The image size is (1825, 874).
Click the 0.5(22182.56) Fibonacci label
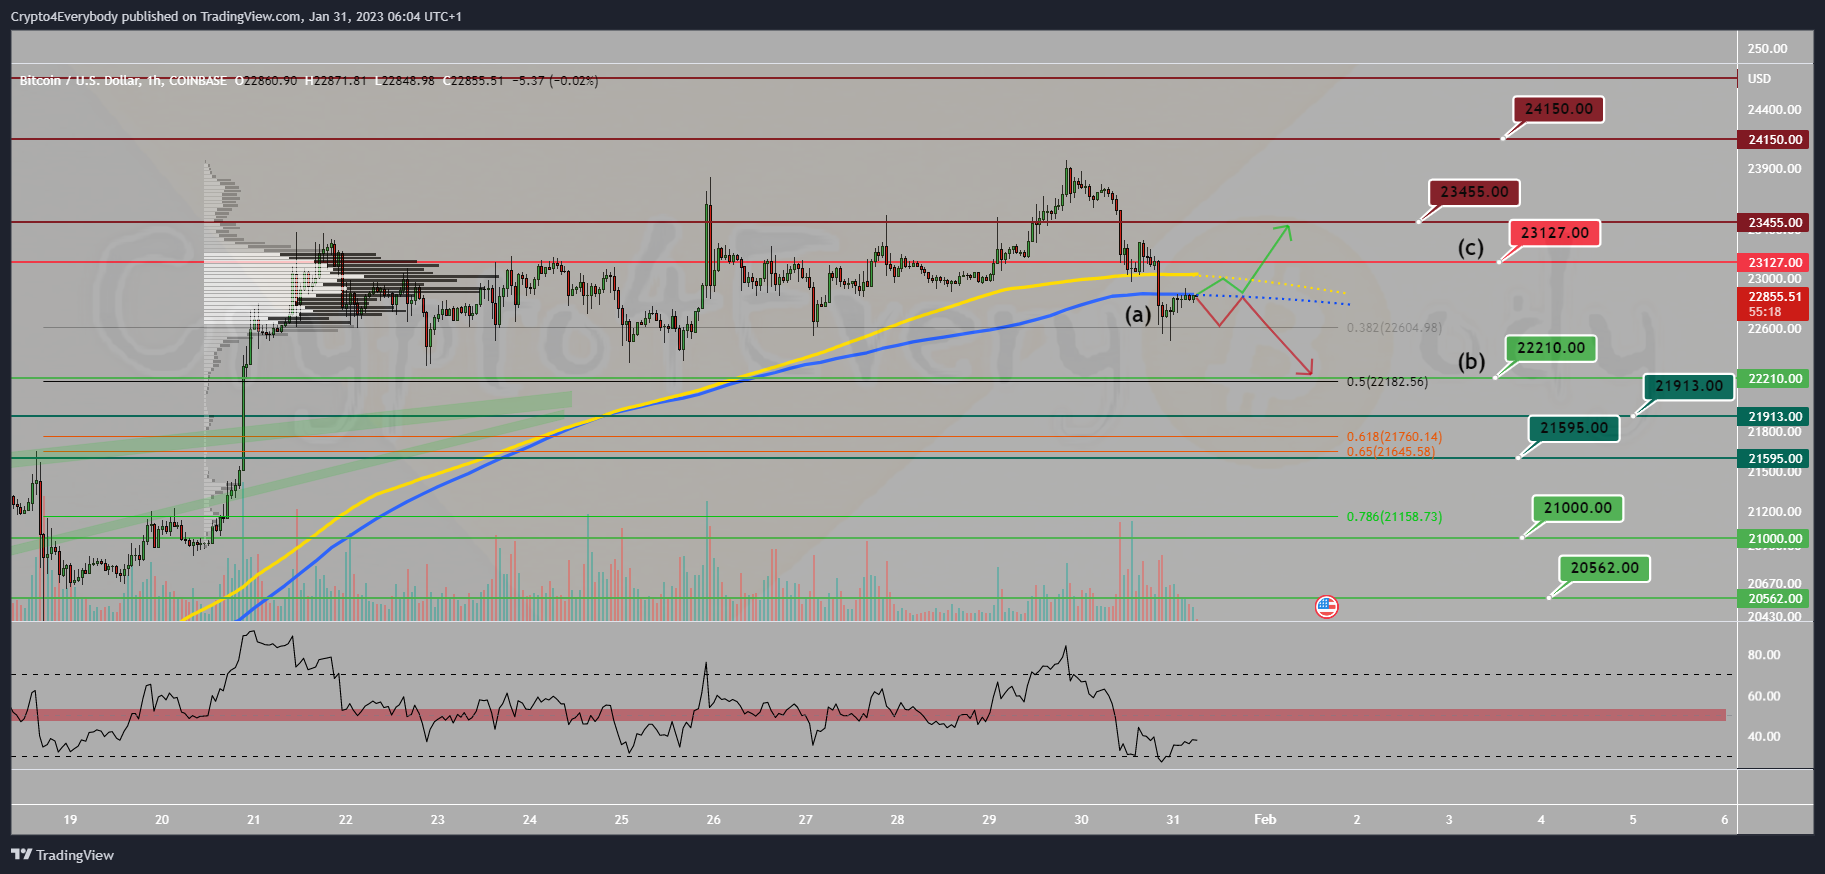tap(1387, 382)
